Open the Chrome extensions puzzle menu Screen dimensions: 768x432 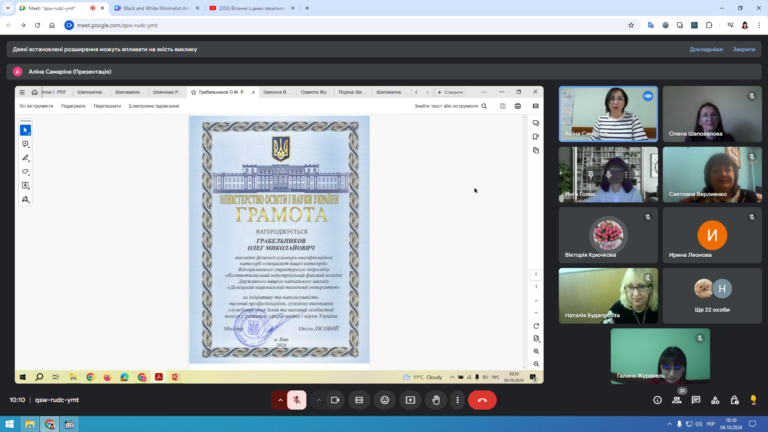click(709, 25)
